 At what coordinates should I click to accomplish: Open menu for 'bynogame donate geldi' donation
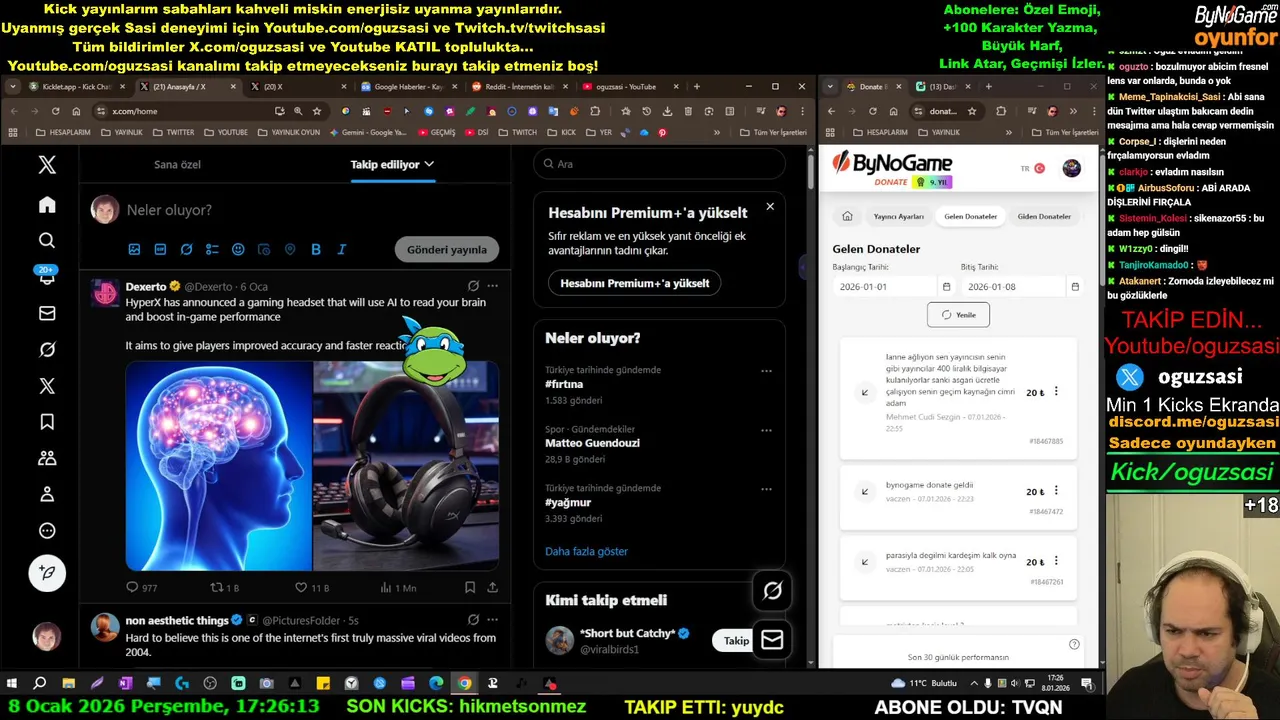(x=1056, y=491)
